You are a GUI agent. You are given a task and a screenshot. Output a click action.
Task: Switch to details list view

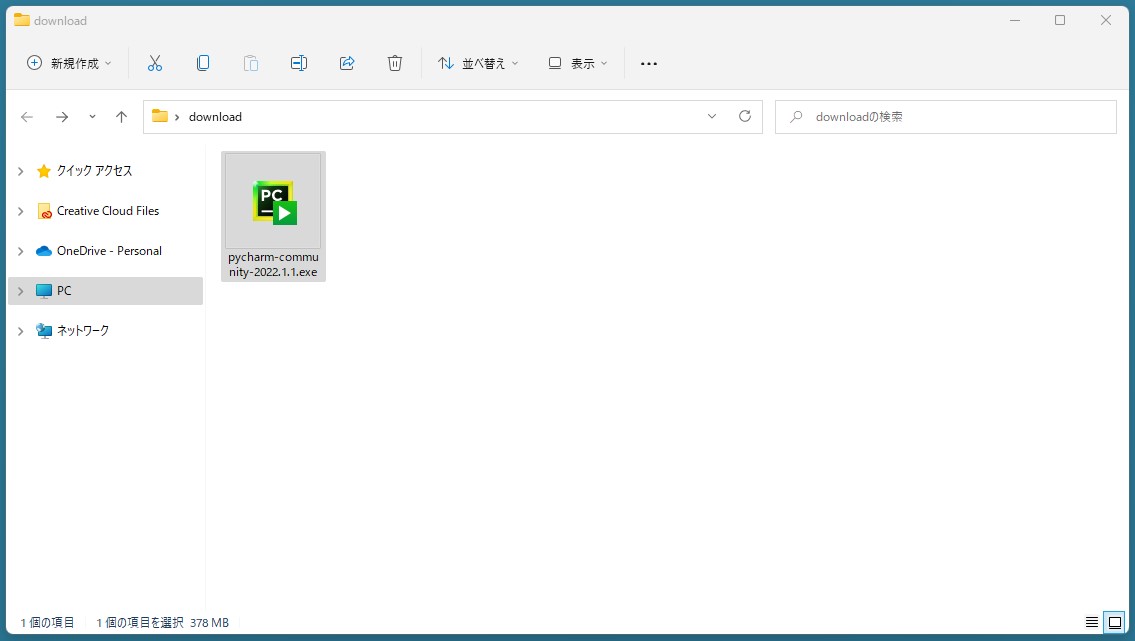click(x=1092, y=622)
